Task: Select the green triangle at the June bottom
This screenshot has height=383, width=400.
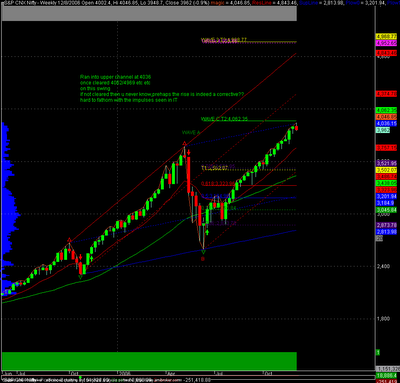Action: pyautogui.click(x=203, y=252)
